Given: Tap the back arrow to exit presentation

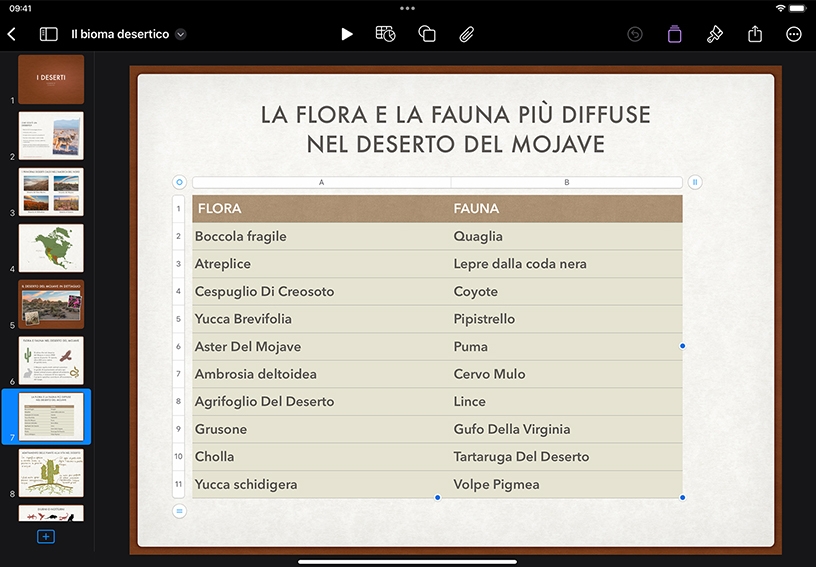Looking at the screenshot, I should tap(12, 34).
